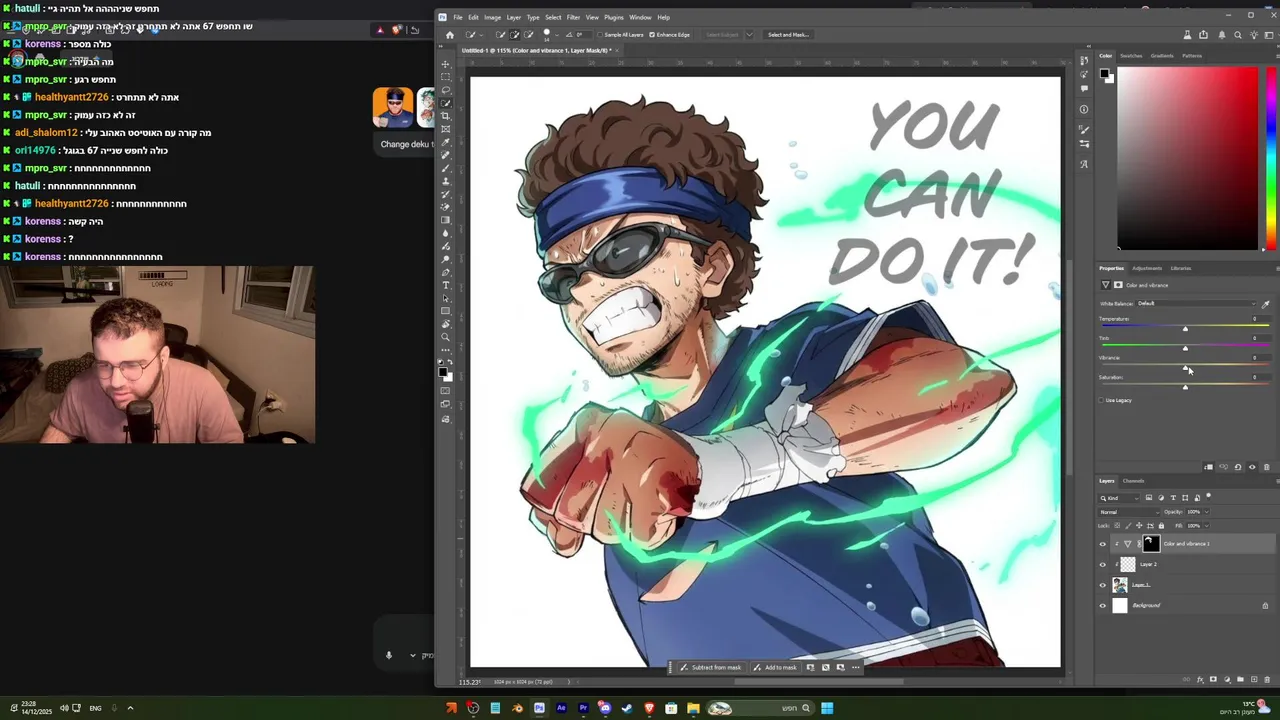
Task: Uncheck Enhance Edge checkbox
Action: pos(652,35)
